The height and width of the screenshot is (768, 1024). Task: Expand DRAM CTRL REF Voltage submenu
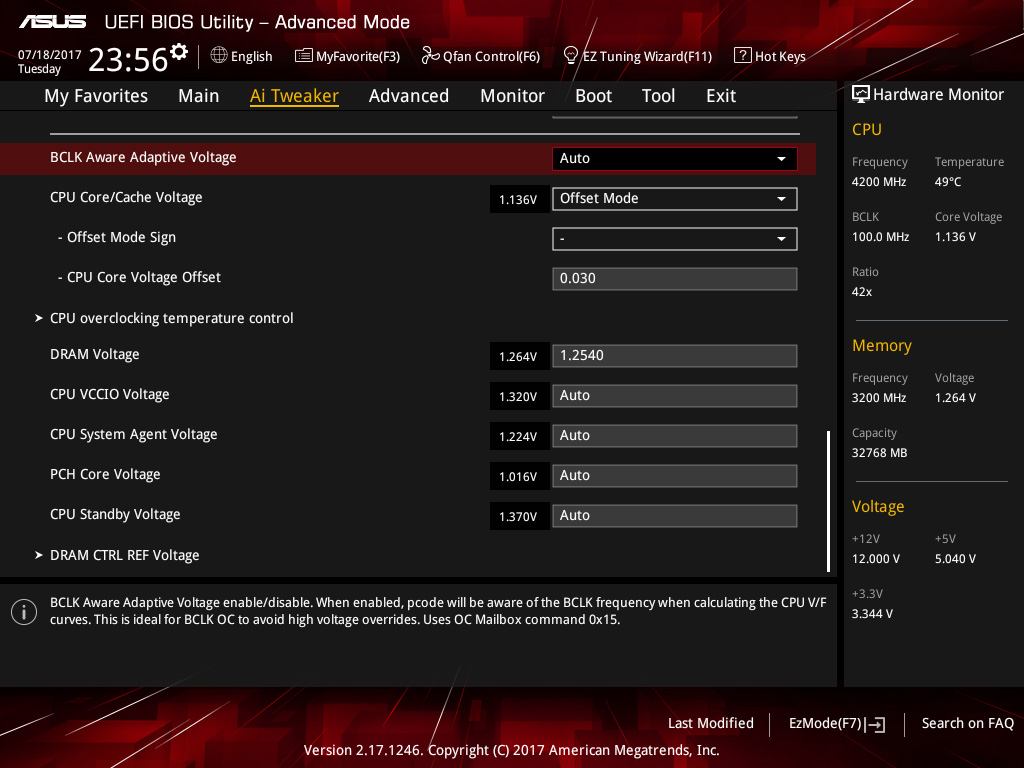coord(124,555)
